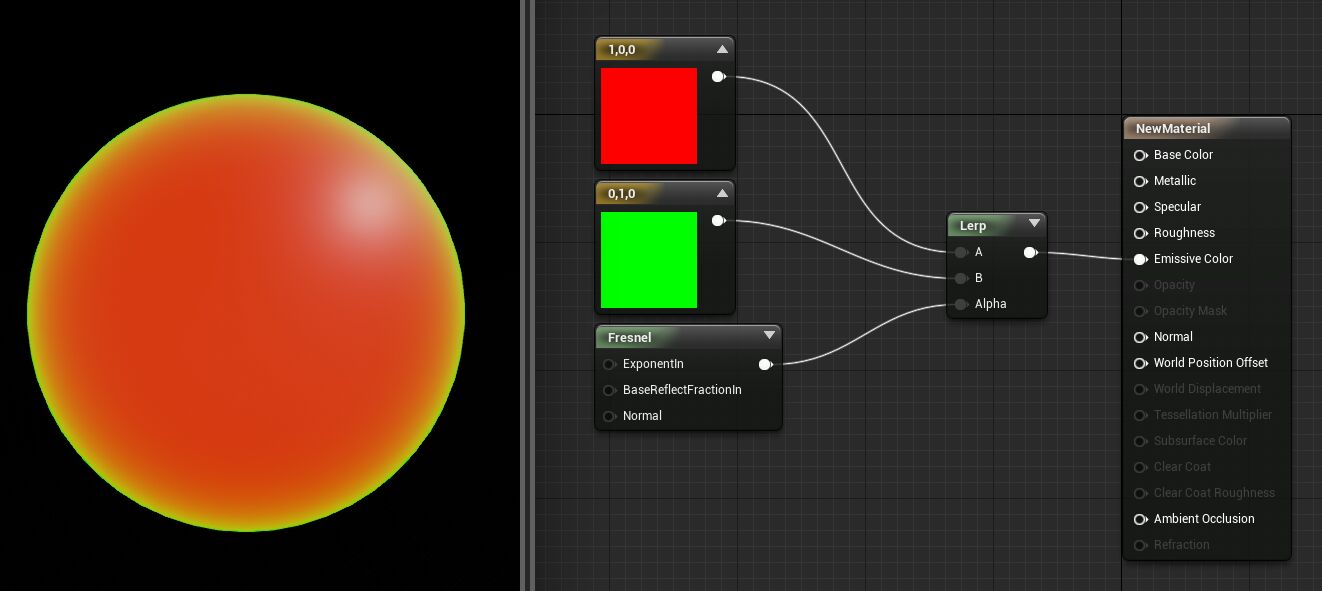This screenshot has width=1322, height=591.
Task: Click the Normal input pin on NewMaterial
Action: coord(1140,337)
